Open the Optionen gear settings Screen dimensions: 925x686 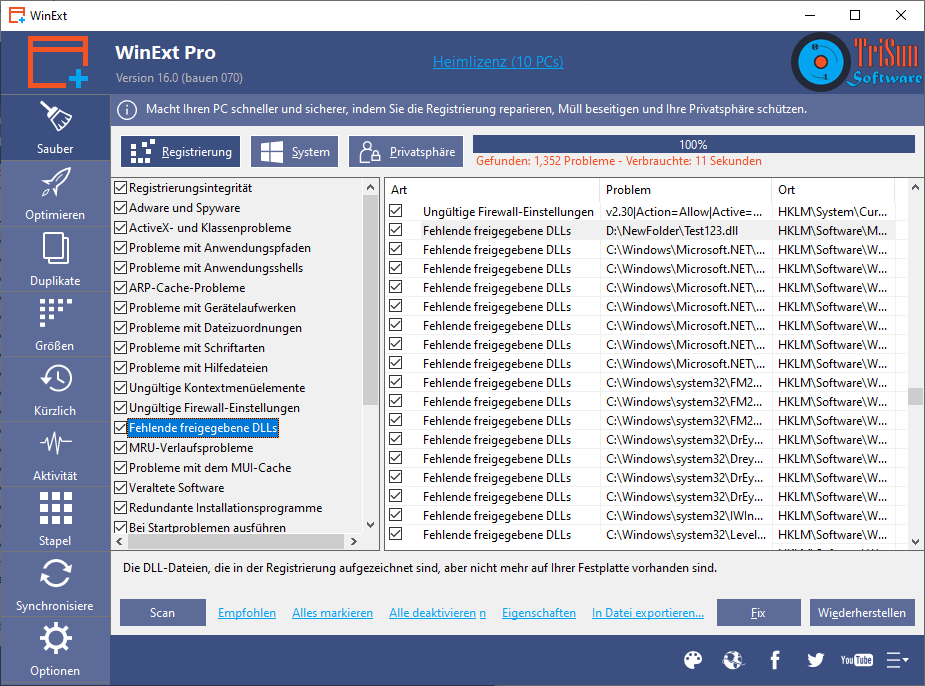55,649
